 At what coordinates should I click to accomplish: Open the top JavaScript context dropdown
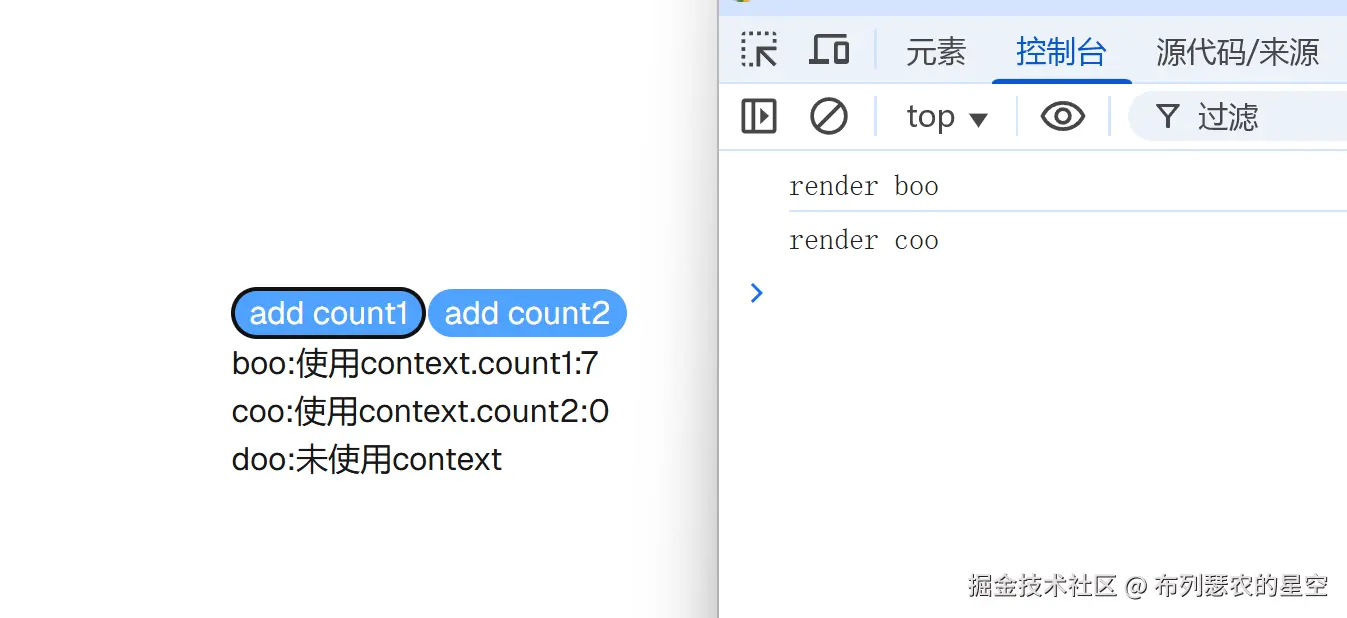tap(946, 117)
